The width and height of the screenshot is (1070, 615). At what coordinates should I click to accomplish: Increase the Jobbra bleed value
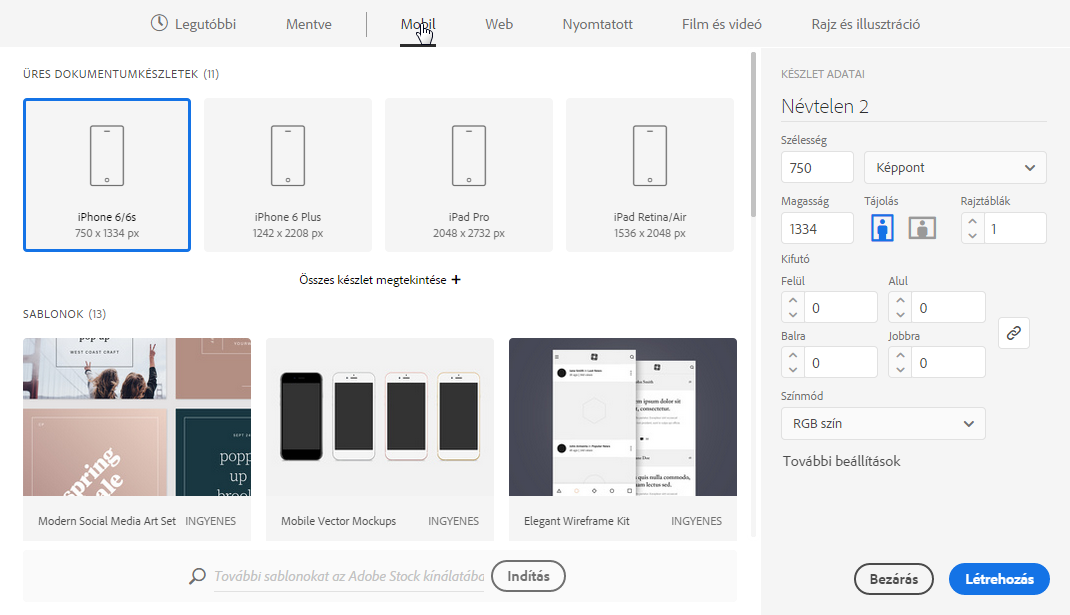point(900,356)
